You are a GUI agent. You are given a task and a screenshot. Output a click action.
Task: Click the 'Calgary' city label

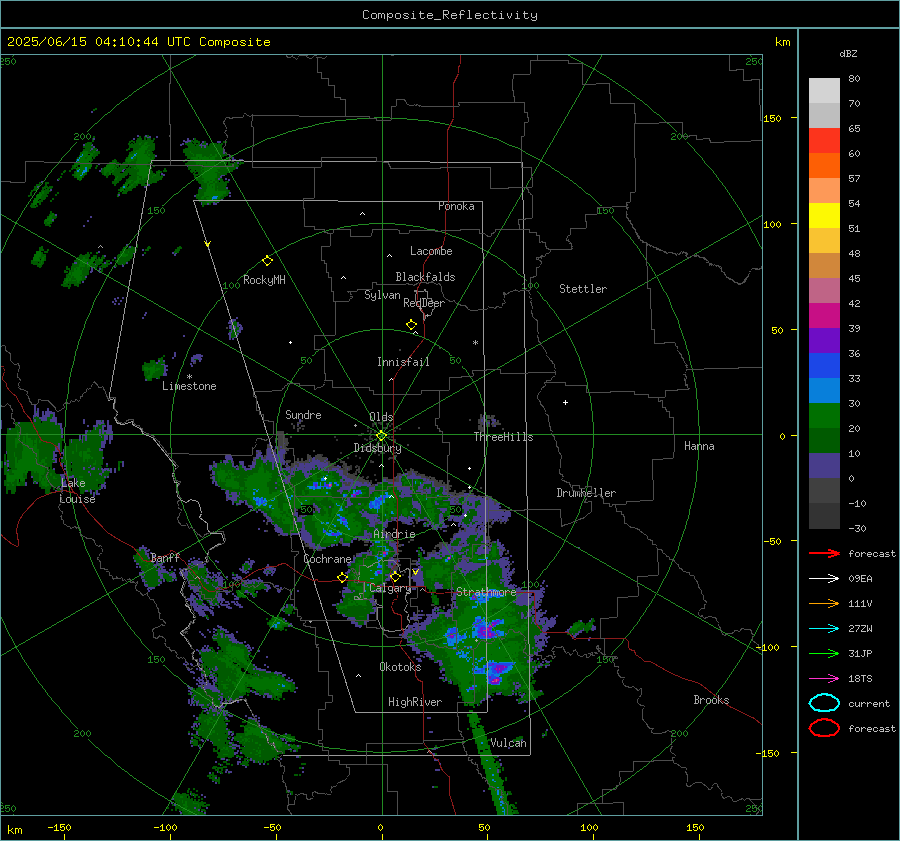[390, 588]
